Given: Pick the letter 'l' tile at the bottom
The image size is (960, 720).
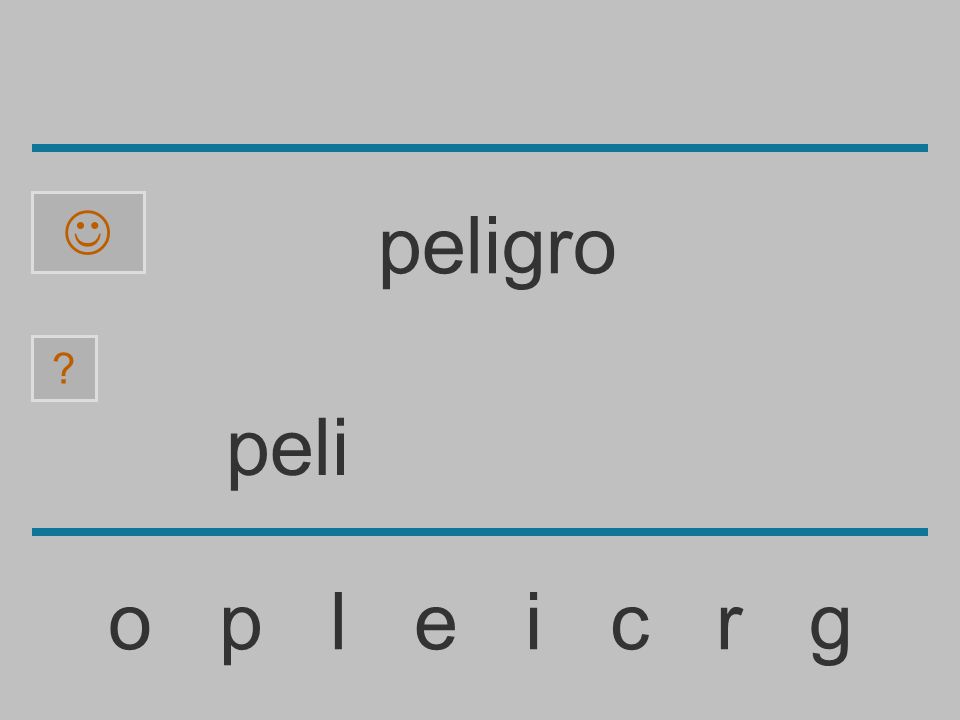Looking at the screenshot, I should tap(338, 620).
